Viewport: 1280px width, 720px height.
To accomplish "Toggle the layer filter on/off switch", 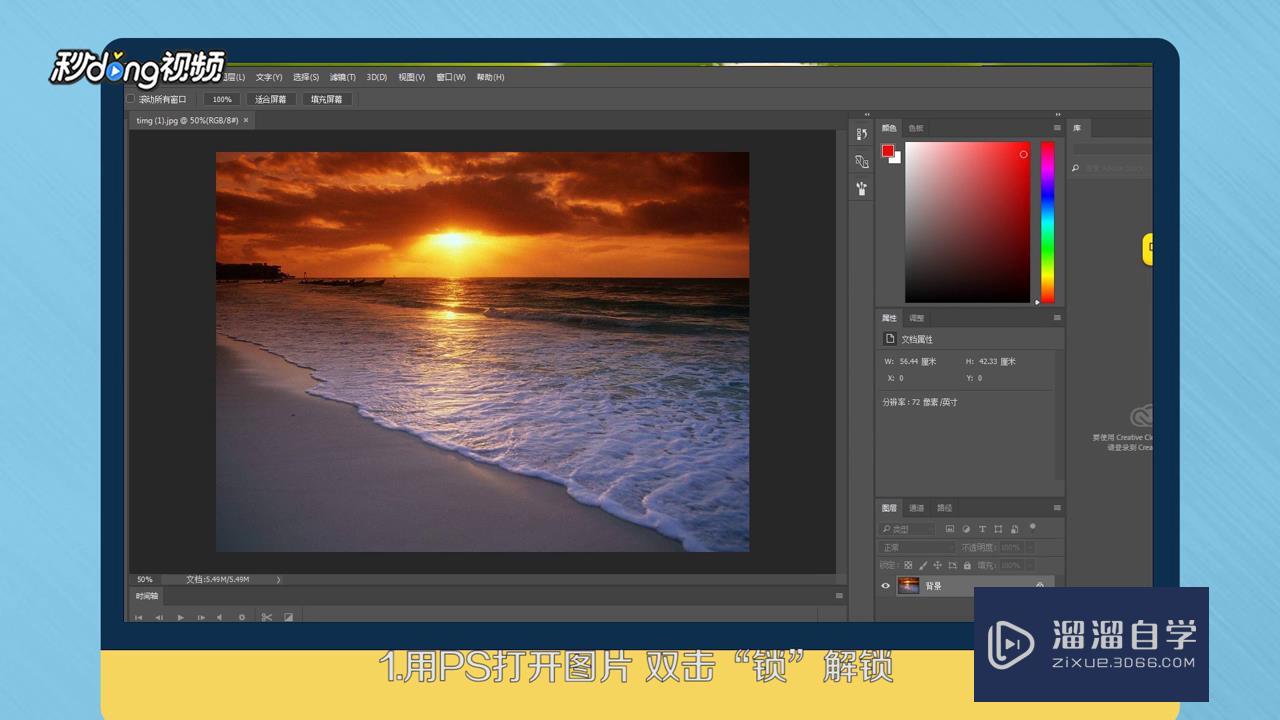I will tap(1032, 526).
